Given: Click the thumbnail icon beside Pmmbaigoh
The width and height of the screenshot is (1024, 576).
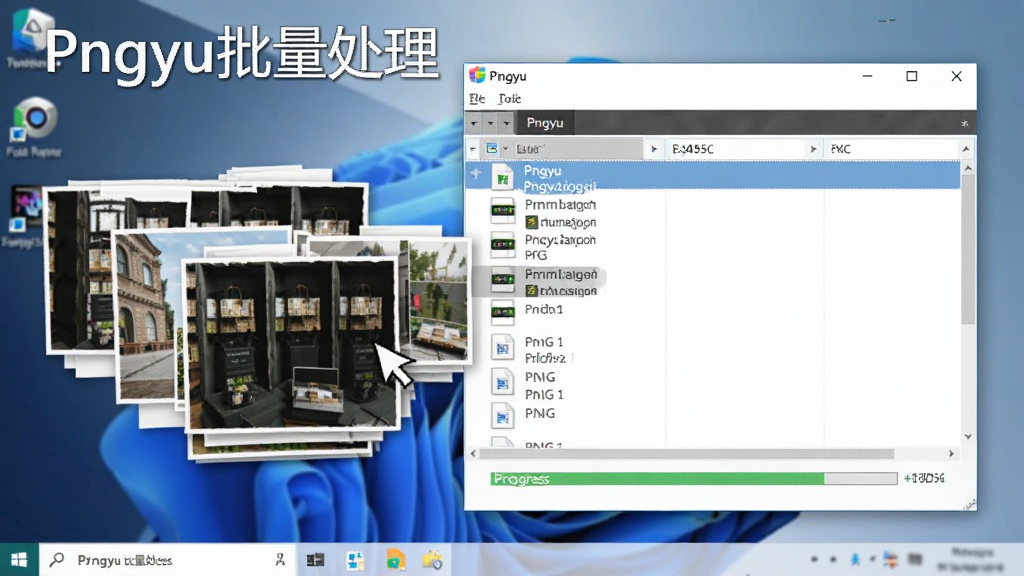Looking at the screenshot, I should click(x=503, y=210).
